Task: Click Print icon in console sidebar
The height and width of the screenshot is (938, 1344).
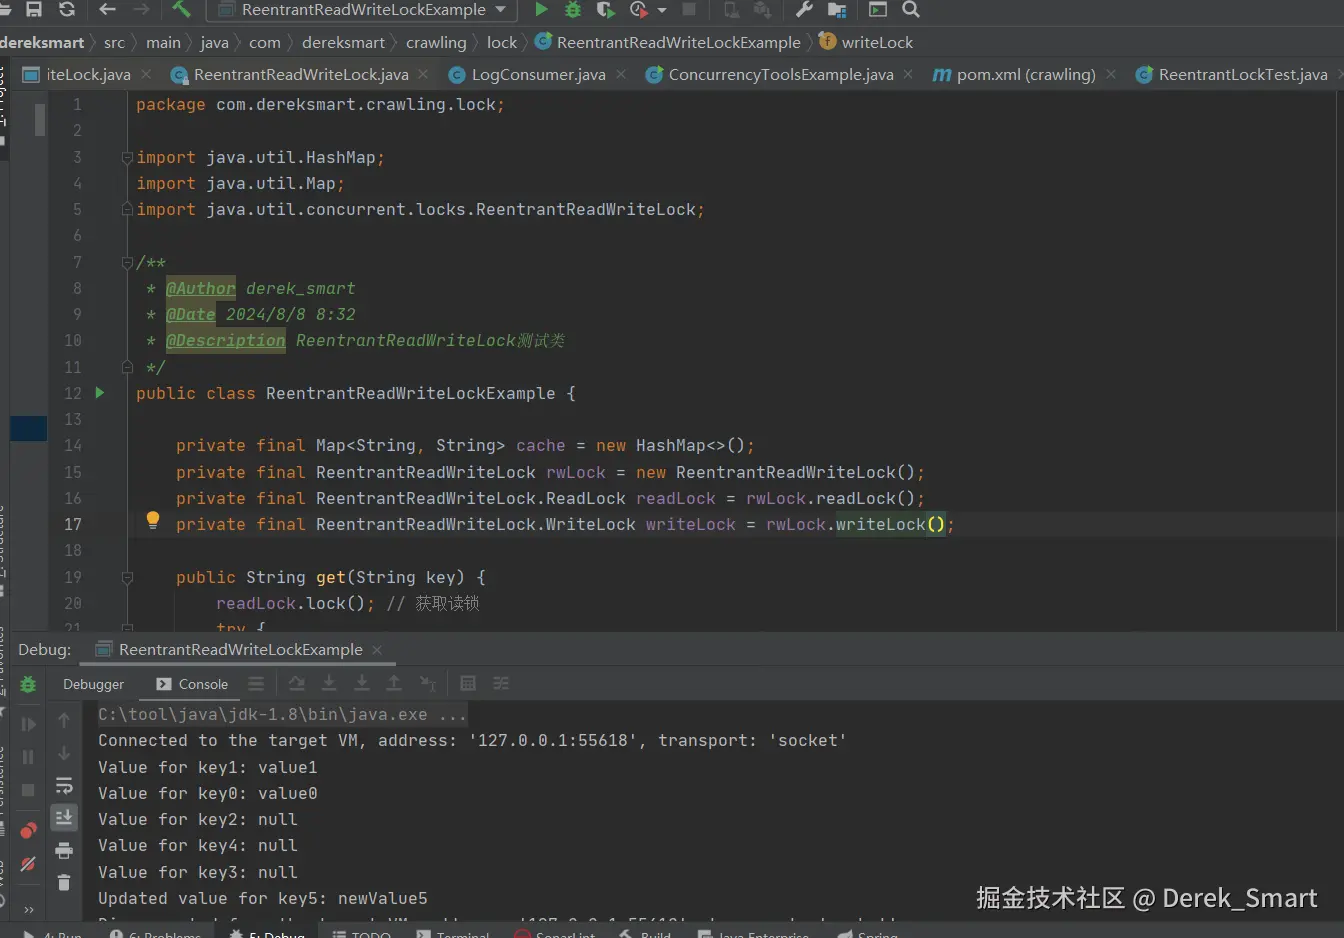Action: tap(64, 851)
